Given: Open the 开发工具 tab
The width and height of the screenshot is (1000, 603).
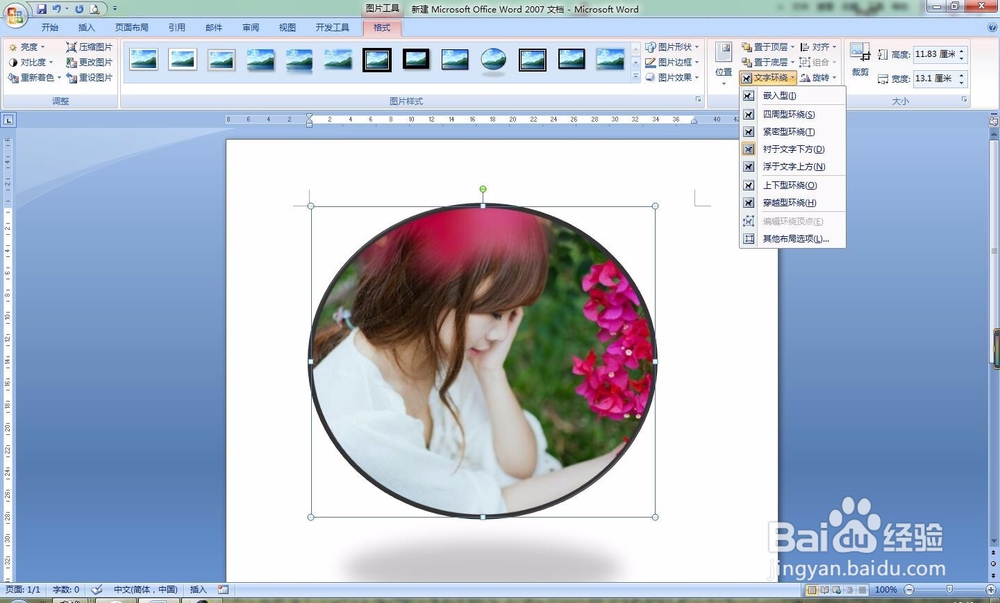Looking at the screenshot, I should pos(332,27).
